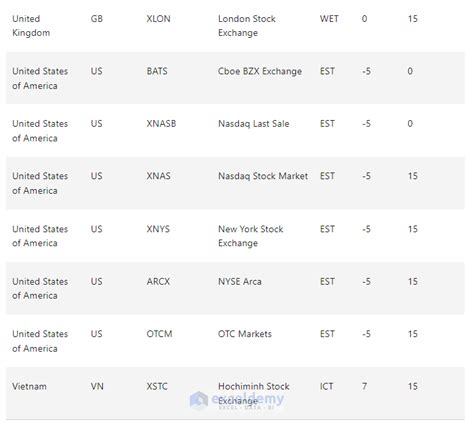Select the OTCM exchange code
The image size is (474, 422).
pyautogui.click(x=159, y=334)
